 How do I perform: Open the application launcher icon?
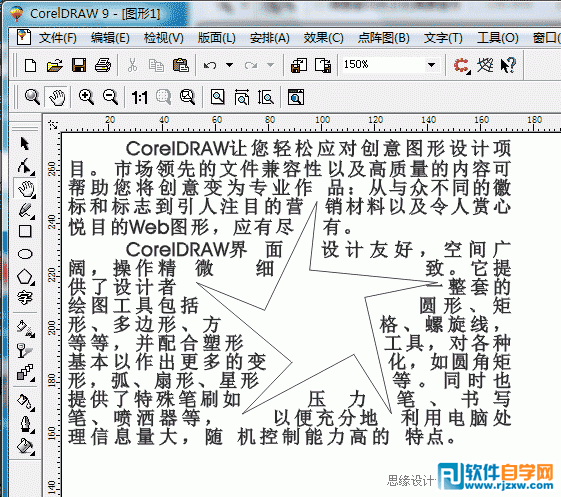click(462, 66)
